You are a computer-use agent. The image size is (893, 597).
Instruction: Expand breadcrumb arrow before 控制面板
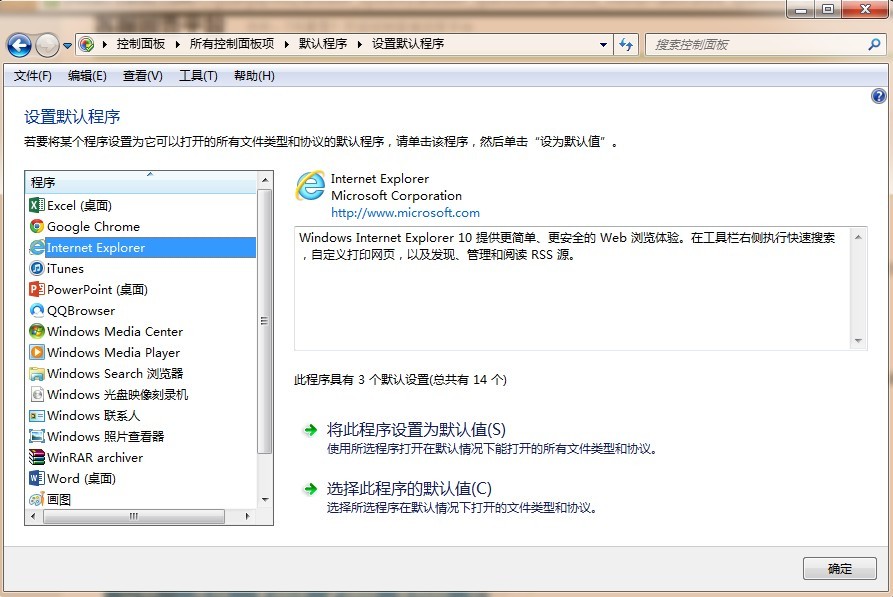(105, 44)
